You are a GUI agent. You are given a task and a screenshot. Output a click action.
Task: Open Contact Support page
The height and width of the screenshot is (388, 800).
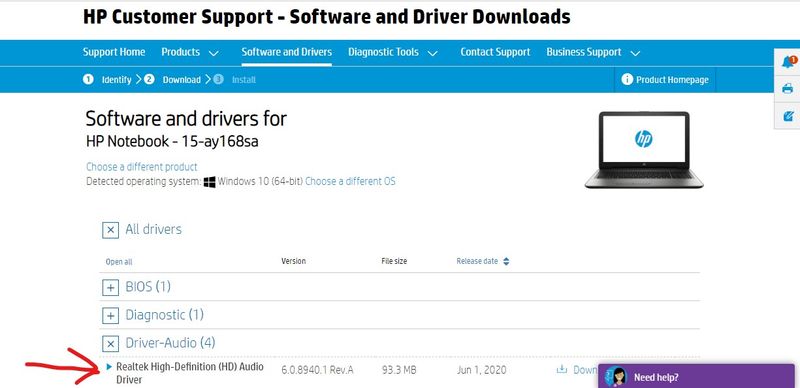click(x=495, y=52)
